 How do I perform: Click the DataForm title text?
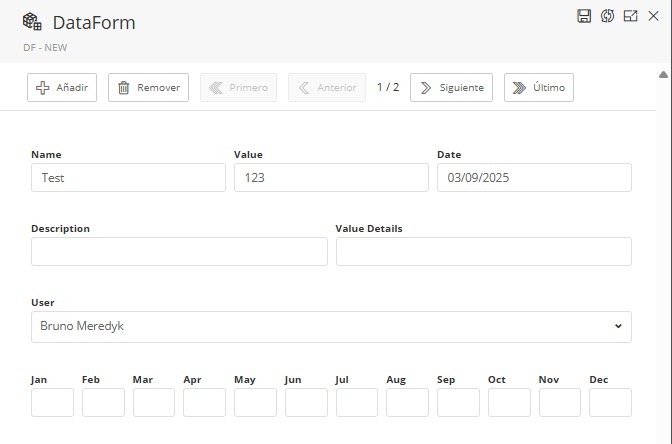(94, 23)
